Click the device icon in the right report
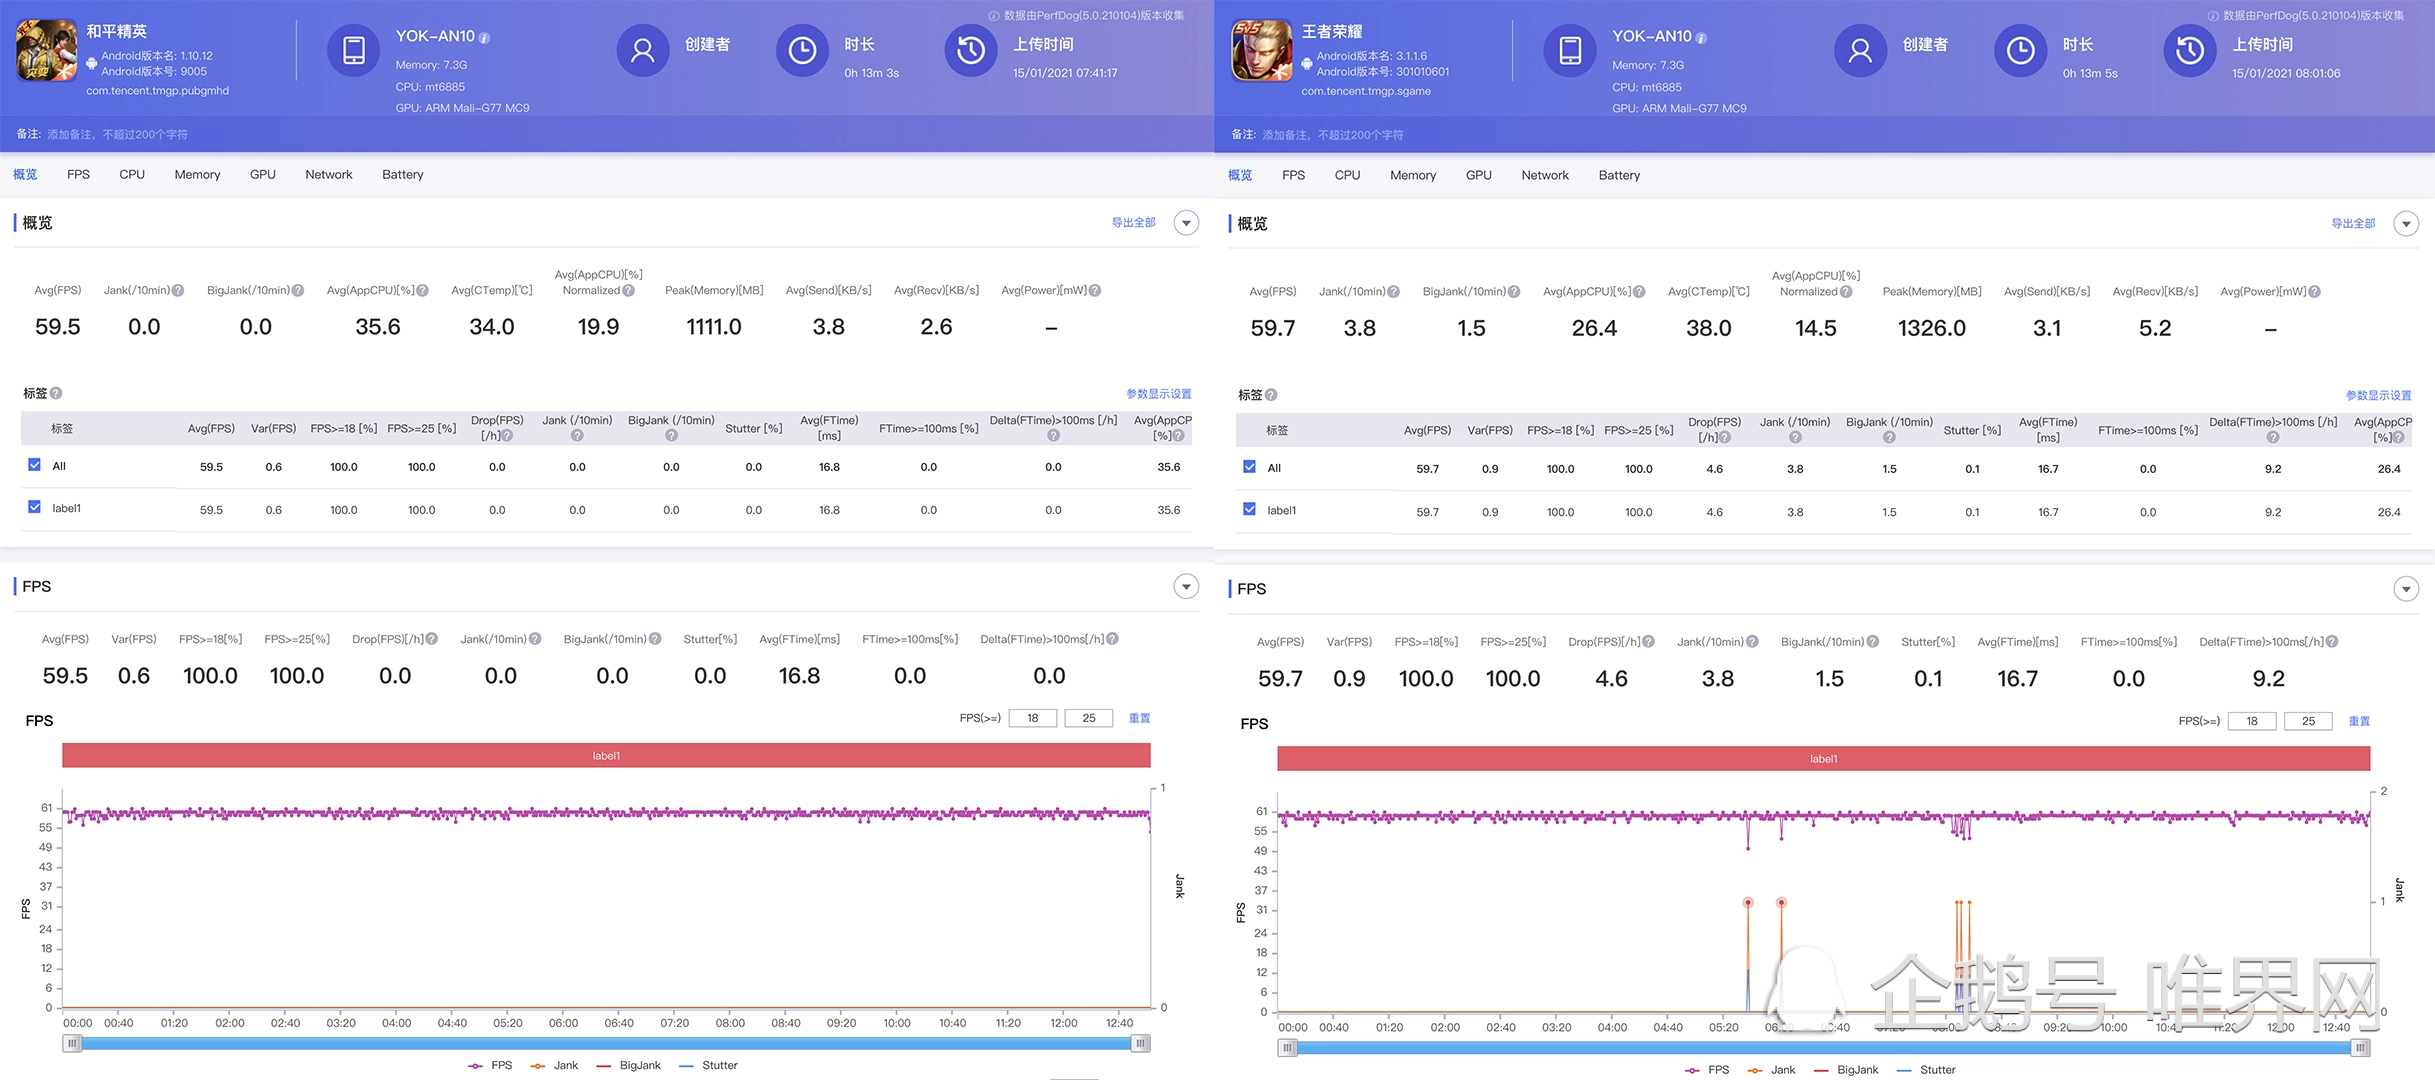The height and width of the screenshot is (1080, 2435). coord(1570,51)
